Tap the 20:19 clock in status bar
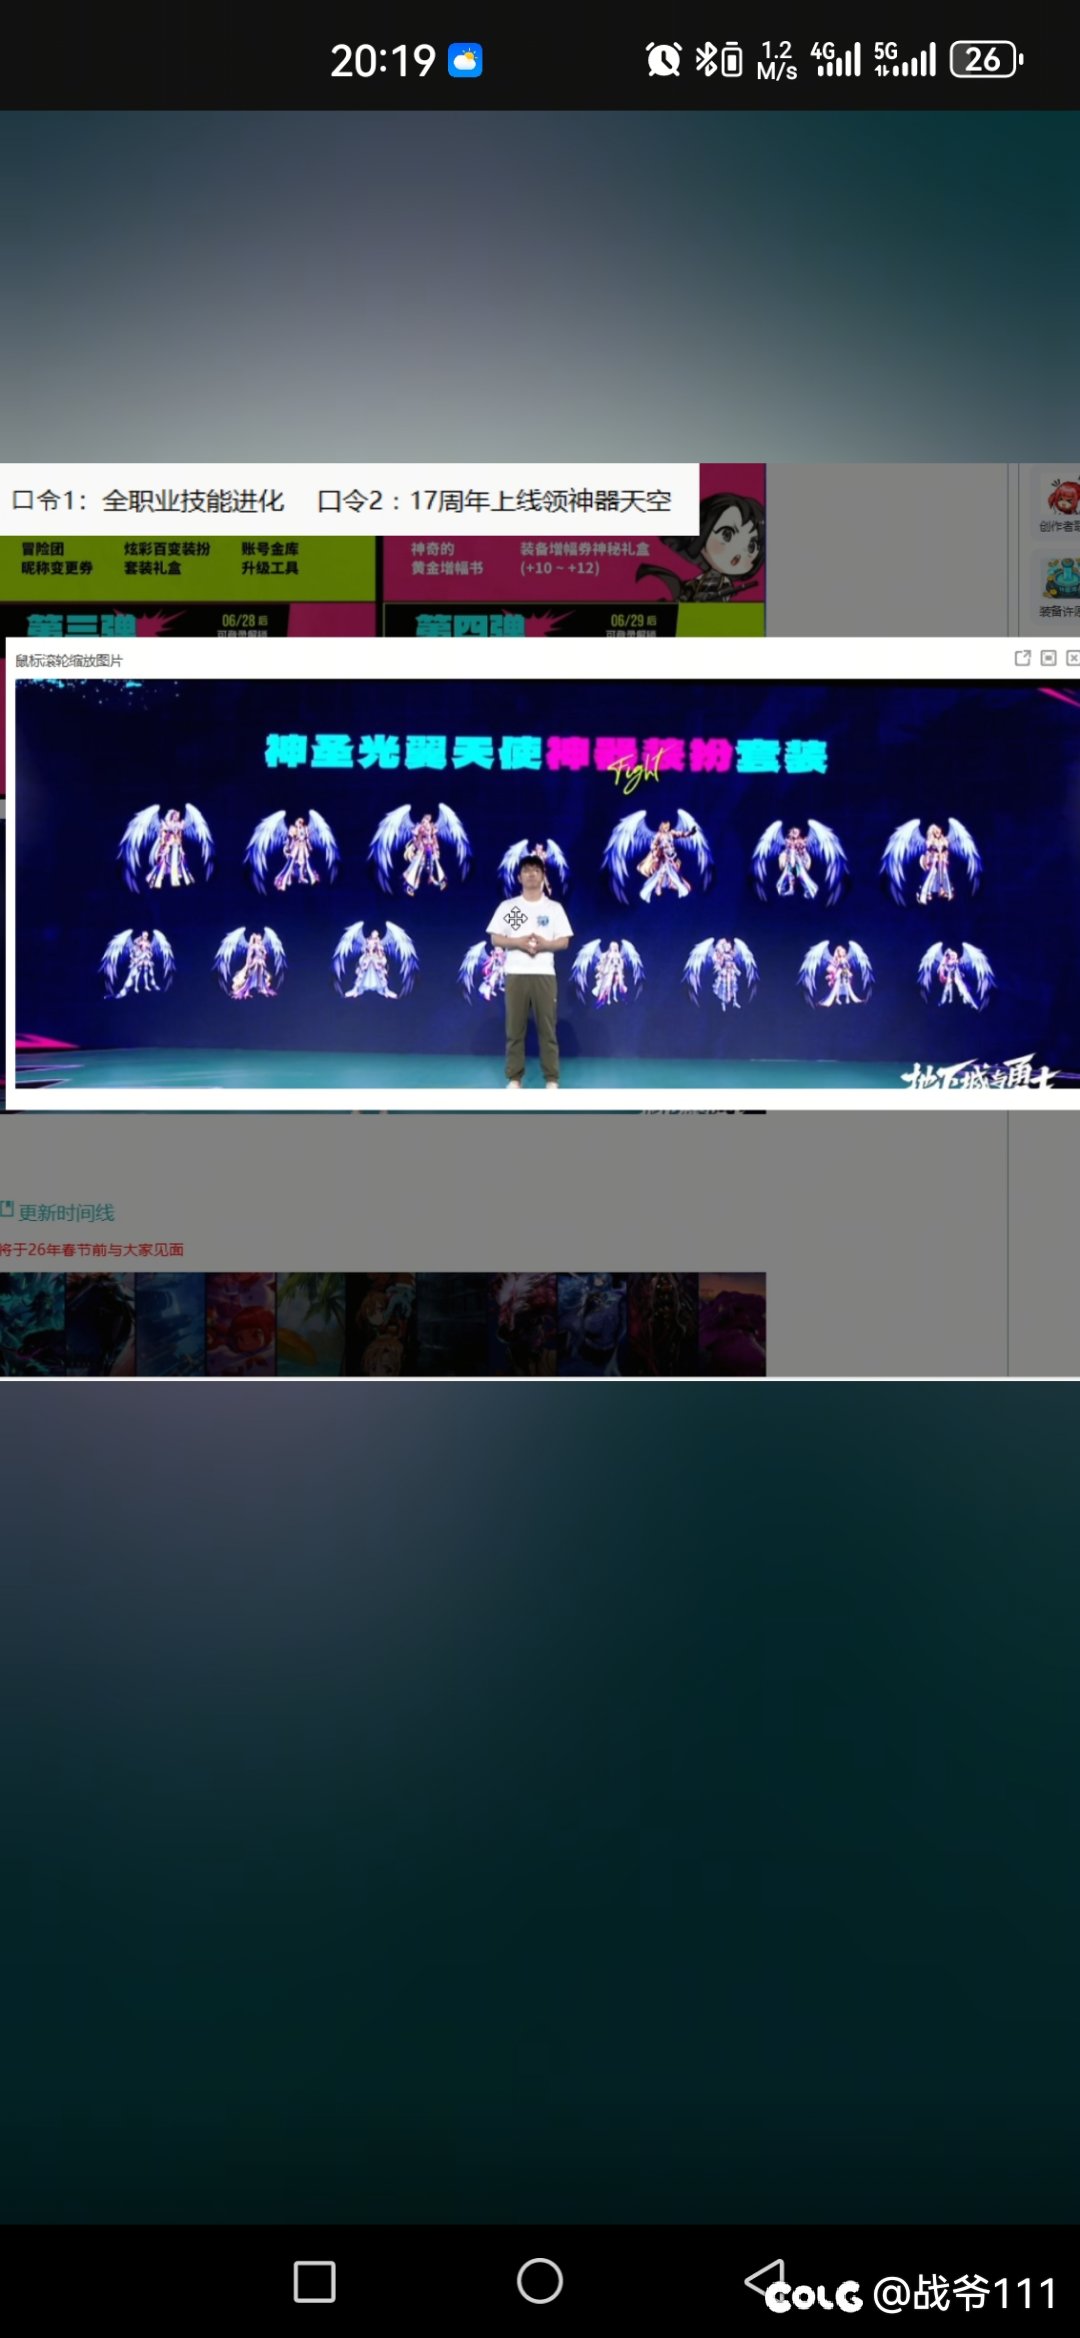This screenshot has height=2338, width=1080. click(383, 61)
